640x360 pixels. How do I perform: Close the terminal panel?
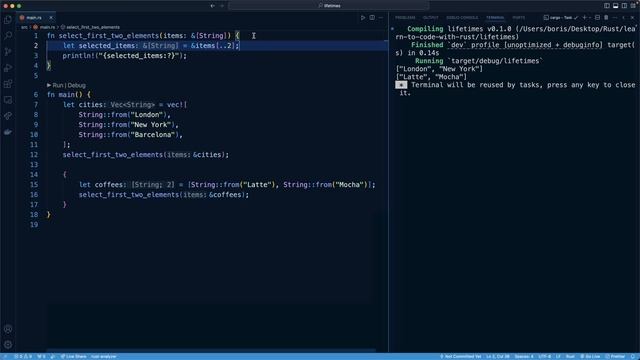click(632, 18)
